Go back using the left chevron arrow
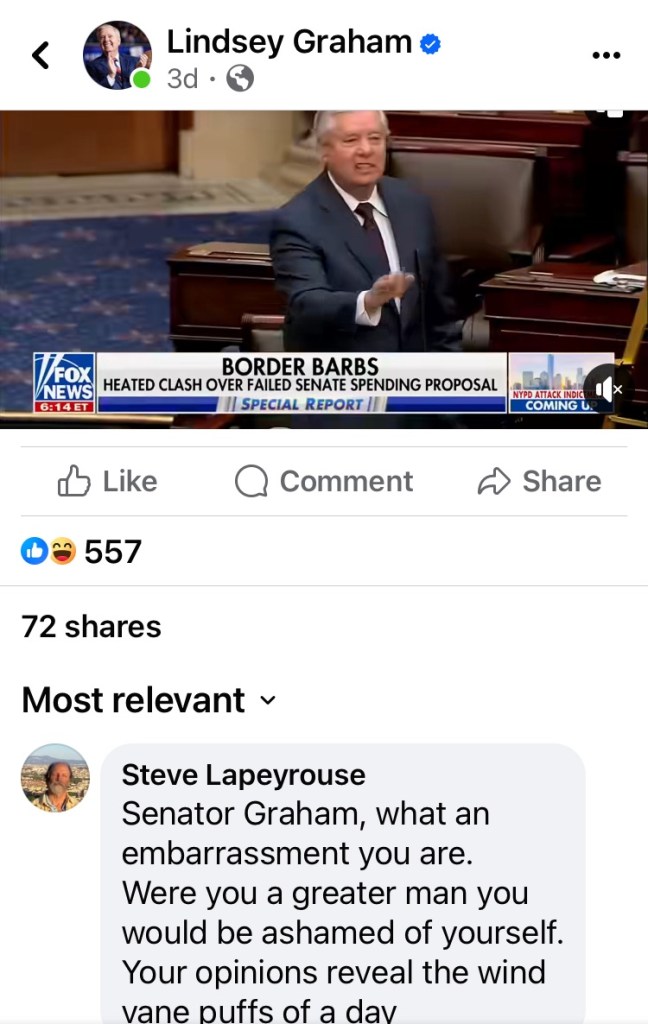 click(x=40, y=55)
